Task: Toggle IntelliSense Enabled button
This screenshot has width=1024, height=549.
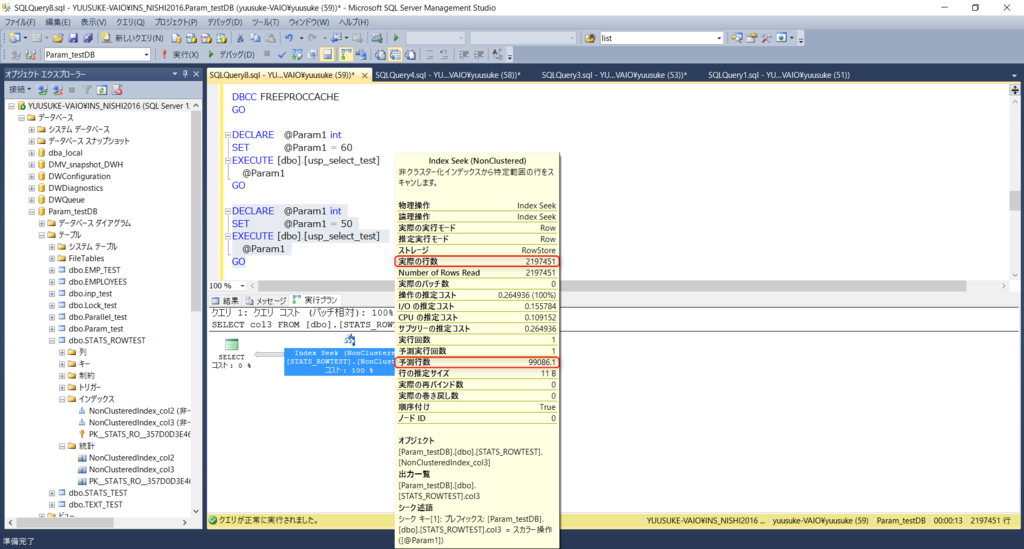Action: 328,55
